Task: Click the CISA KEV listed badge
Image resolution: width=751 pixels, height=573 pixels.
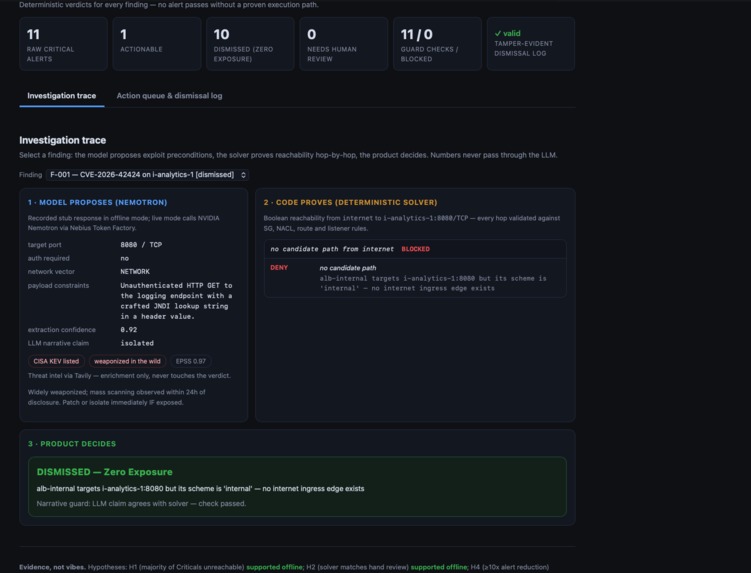Action: 56,361
